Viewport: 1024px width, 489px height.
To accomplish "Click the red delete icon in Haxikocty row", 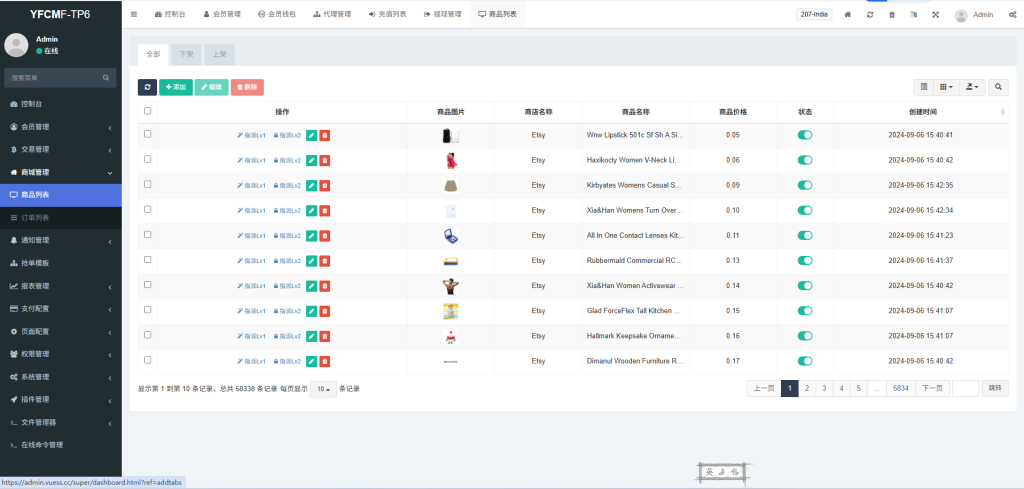I will tap(324, 159).
